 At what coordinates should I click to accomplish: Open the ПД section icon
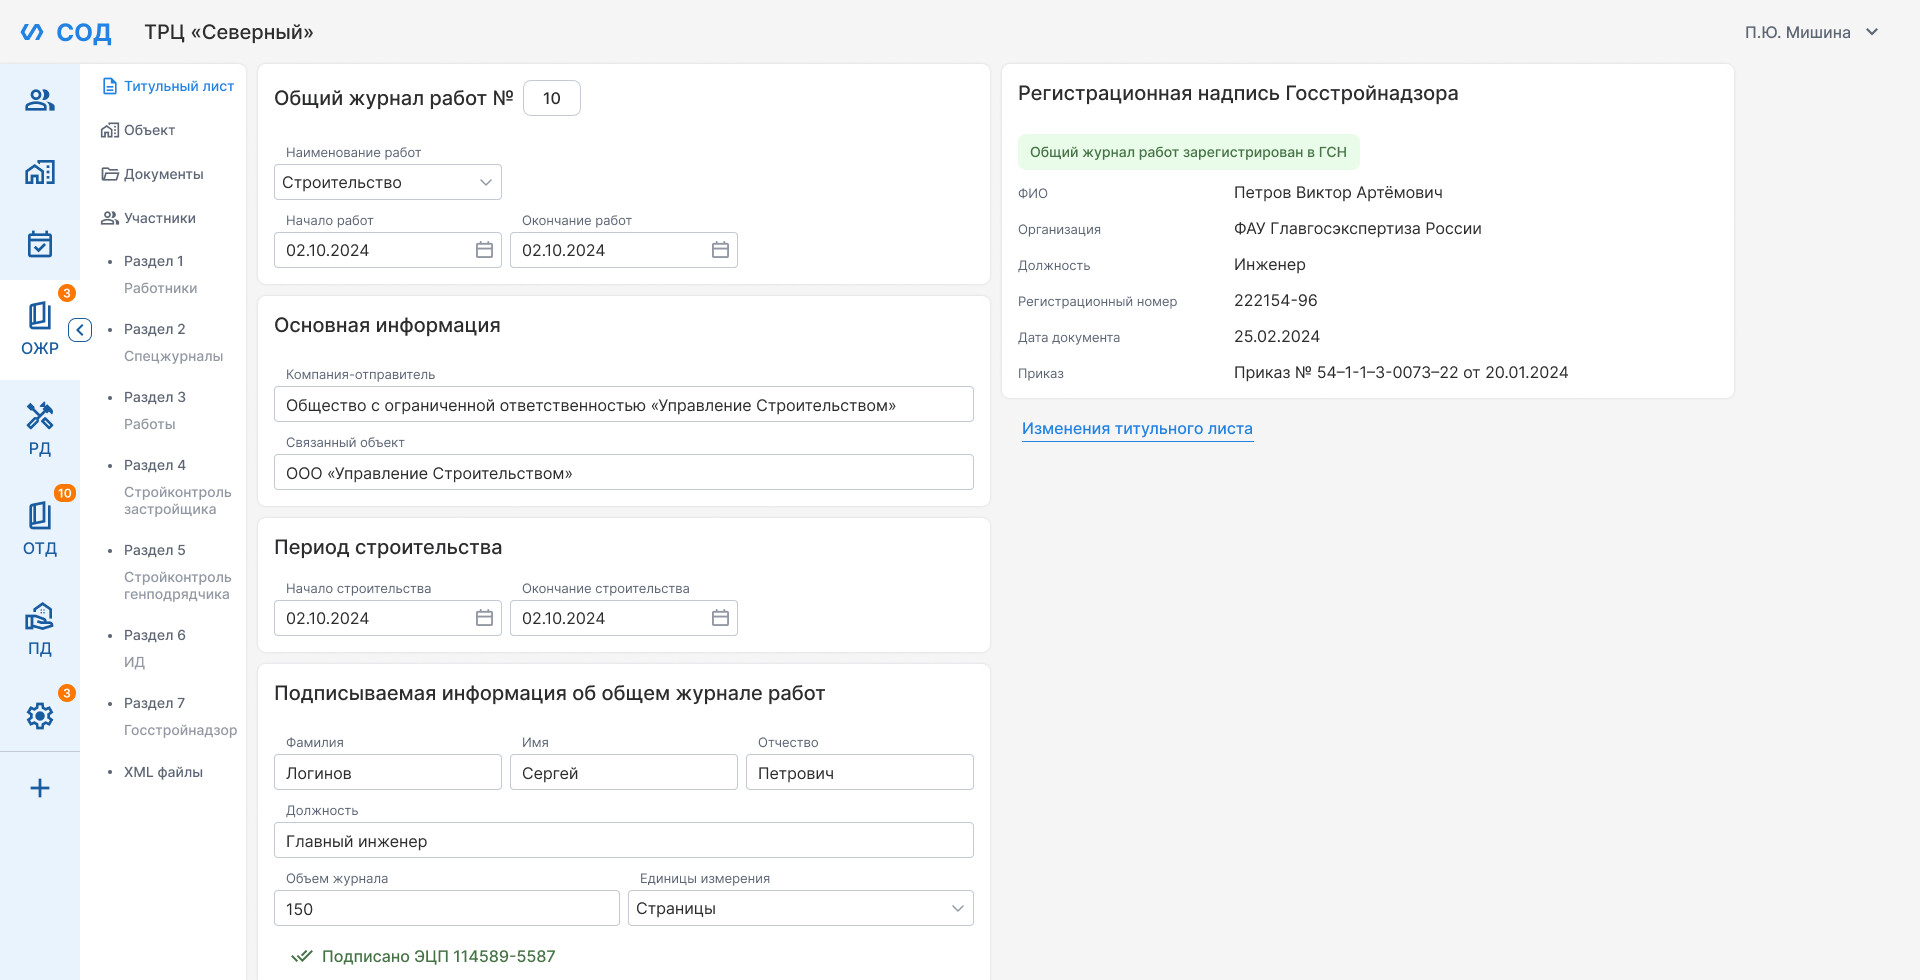[40, 630]
